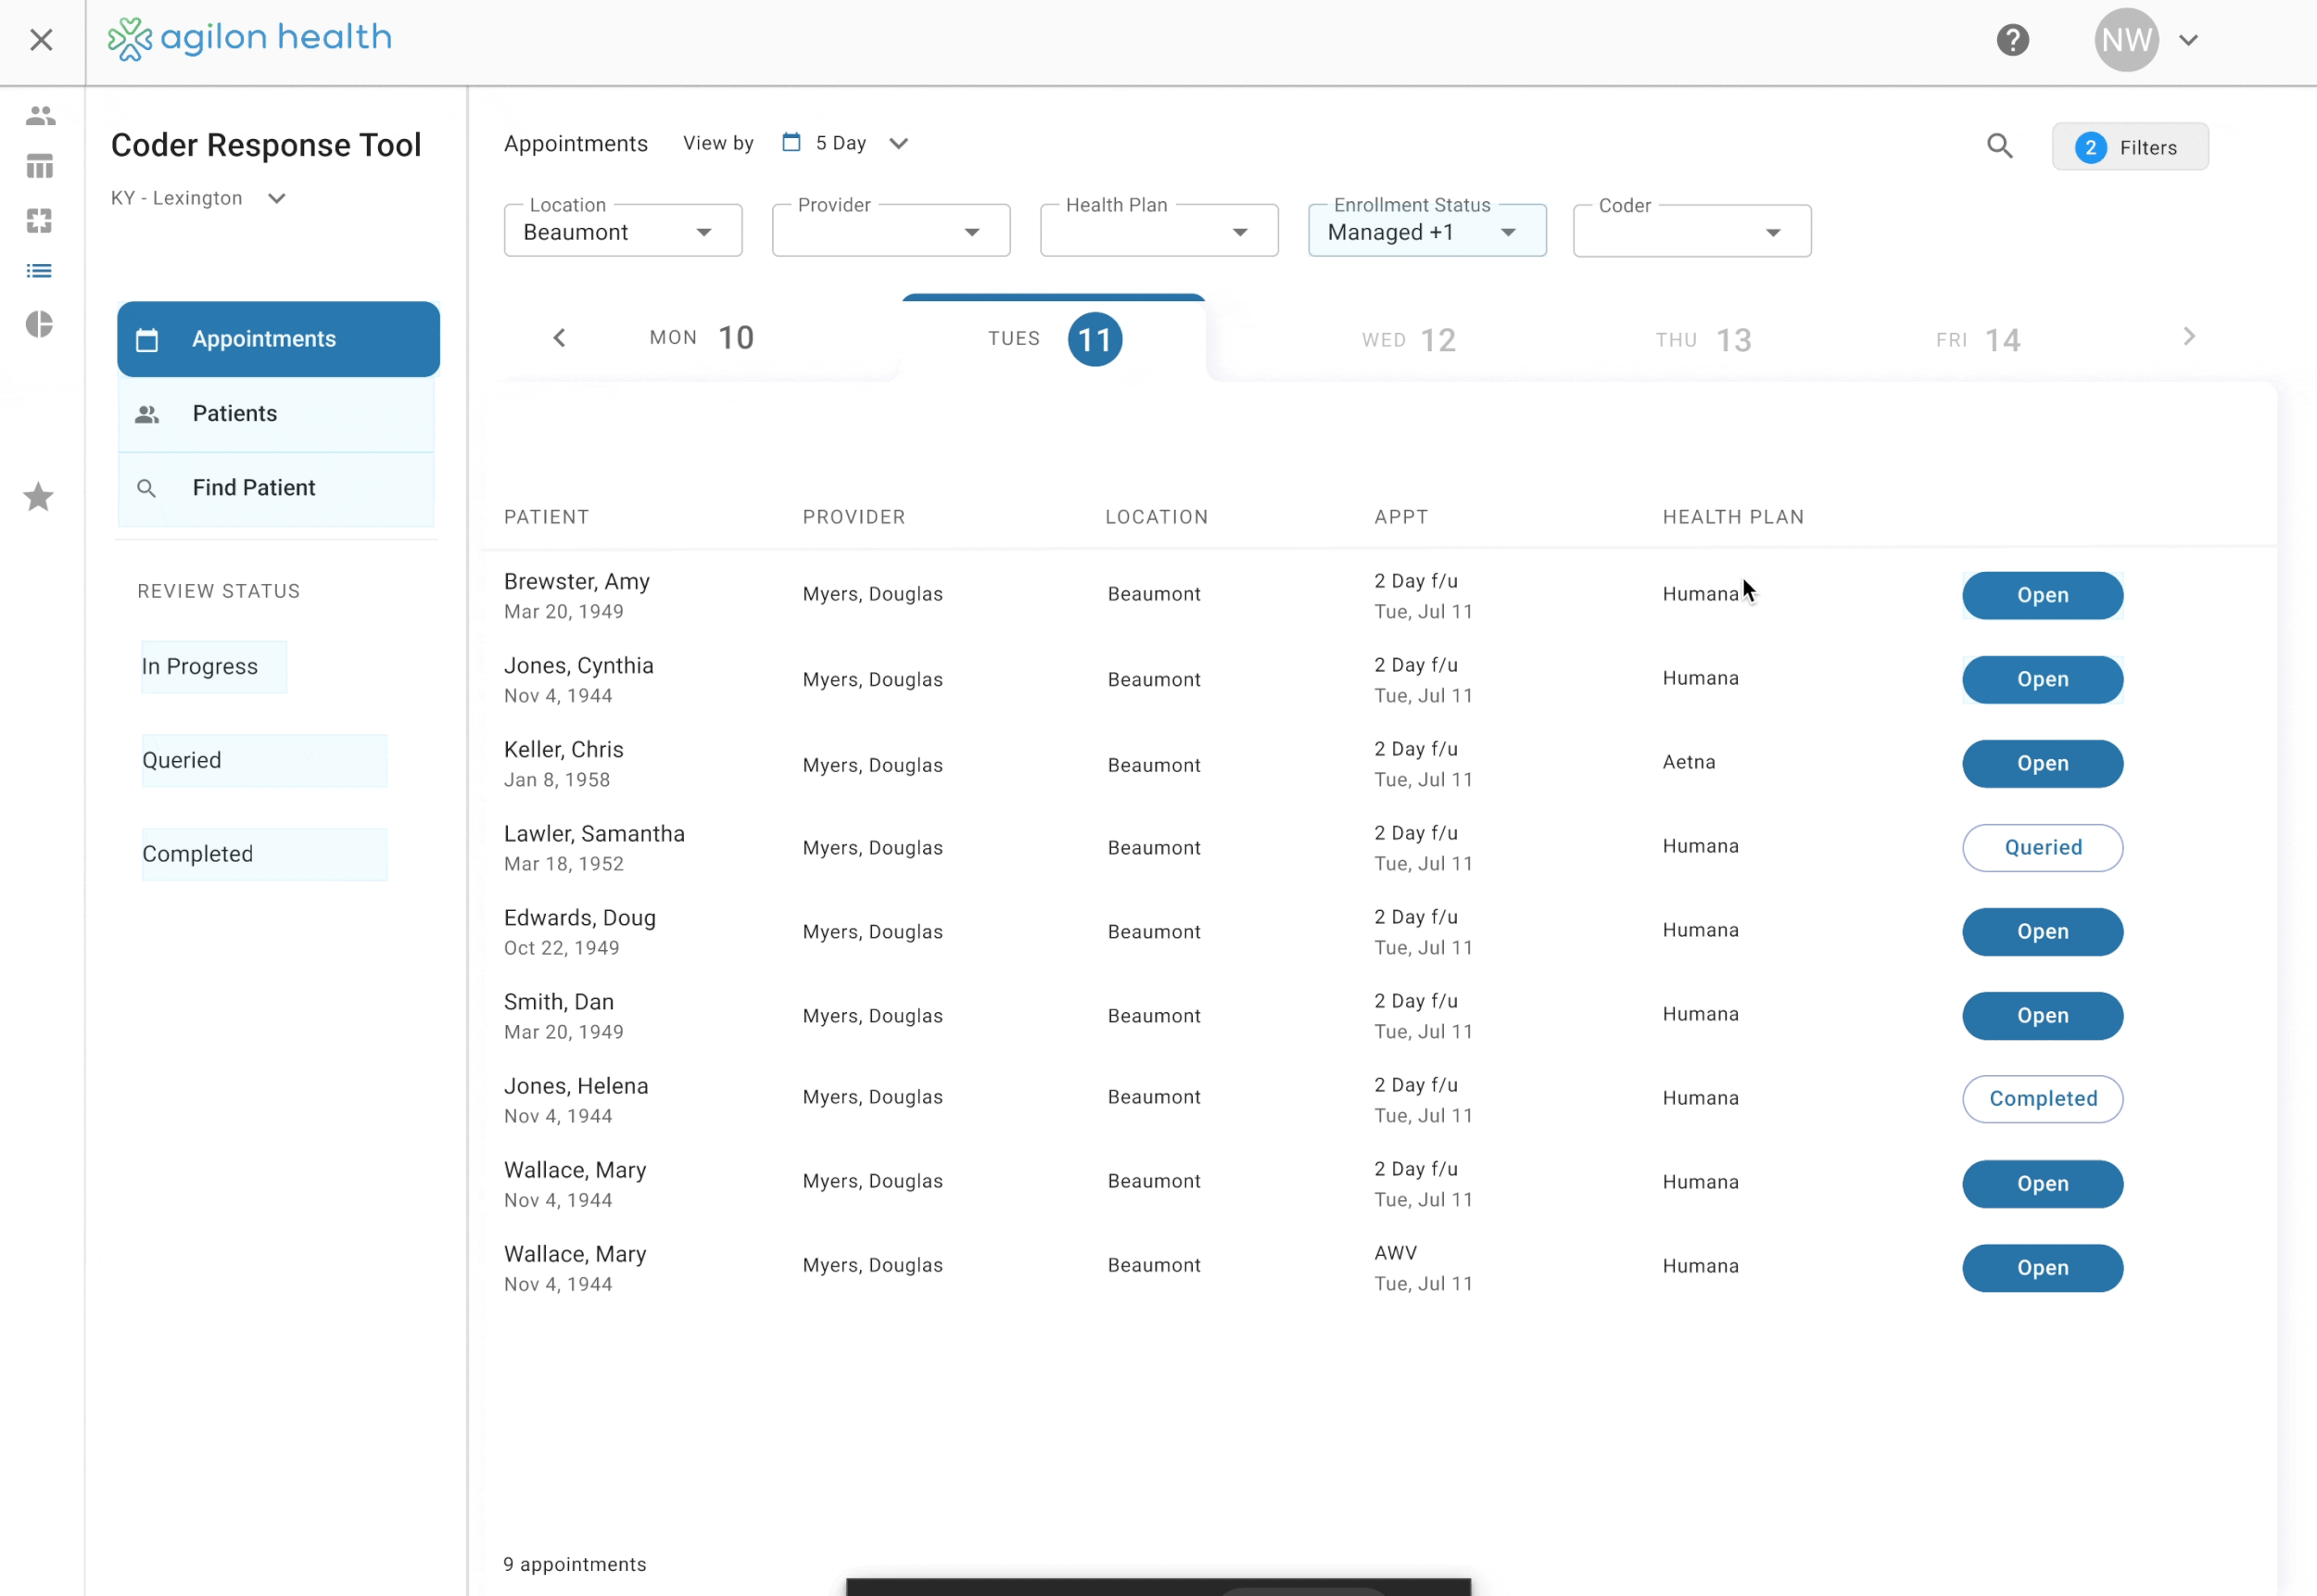
Task: Go to previous week with left chevron
Action: [559, 338]
